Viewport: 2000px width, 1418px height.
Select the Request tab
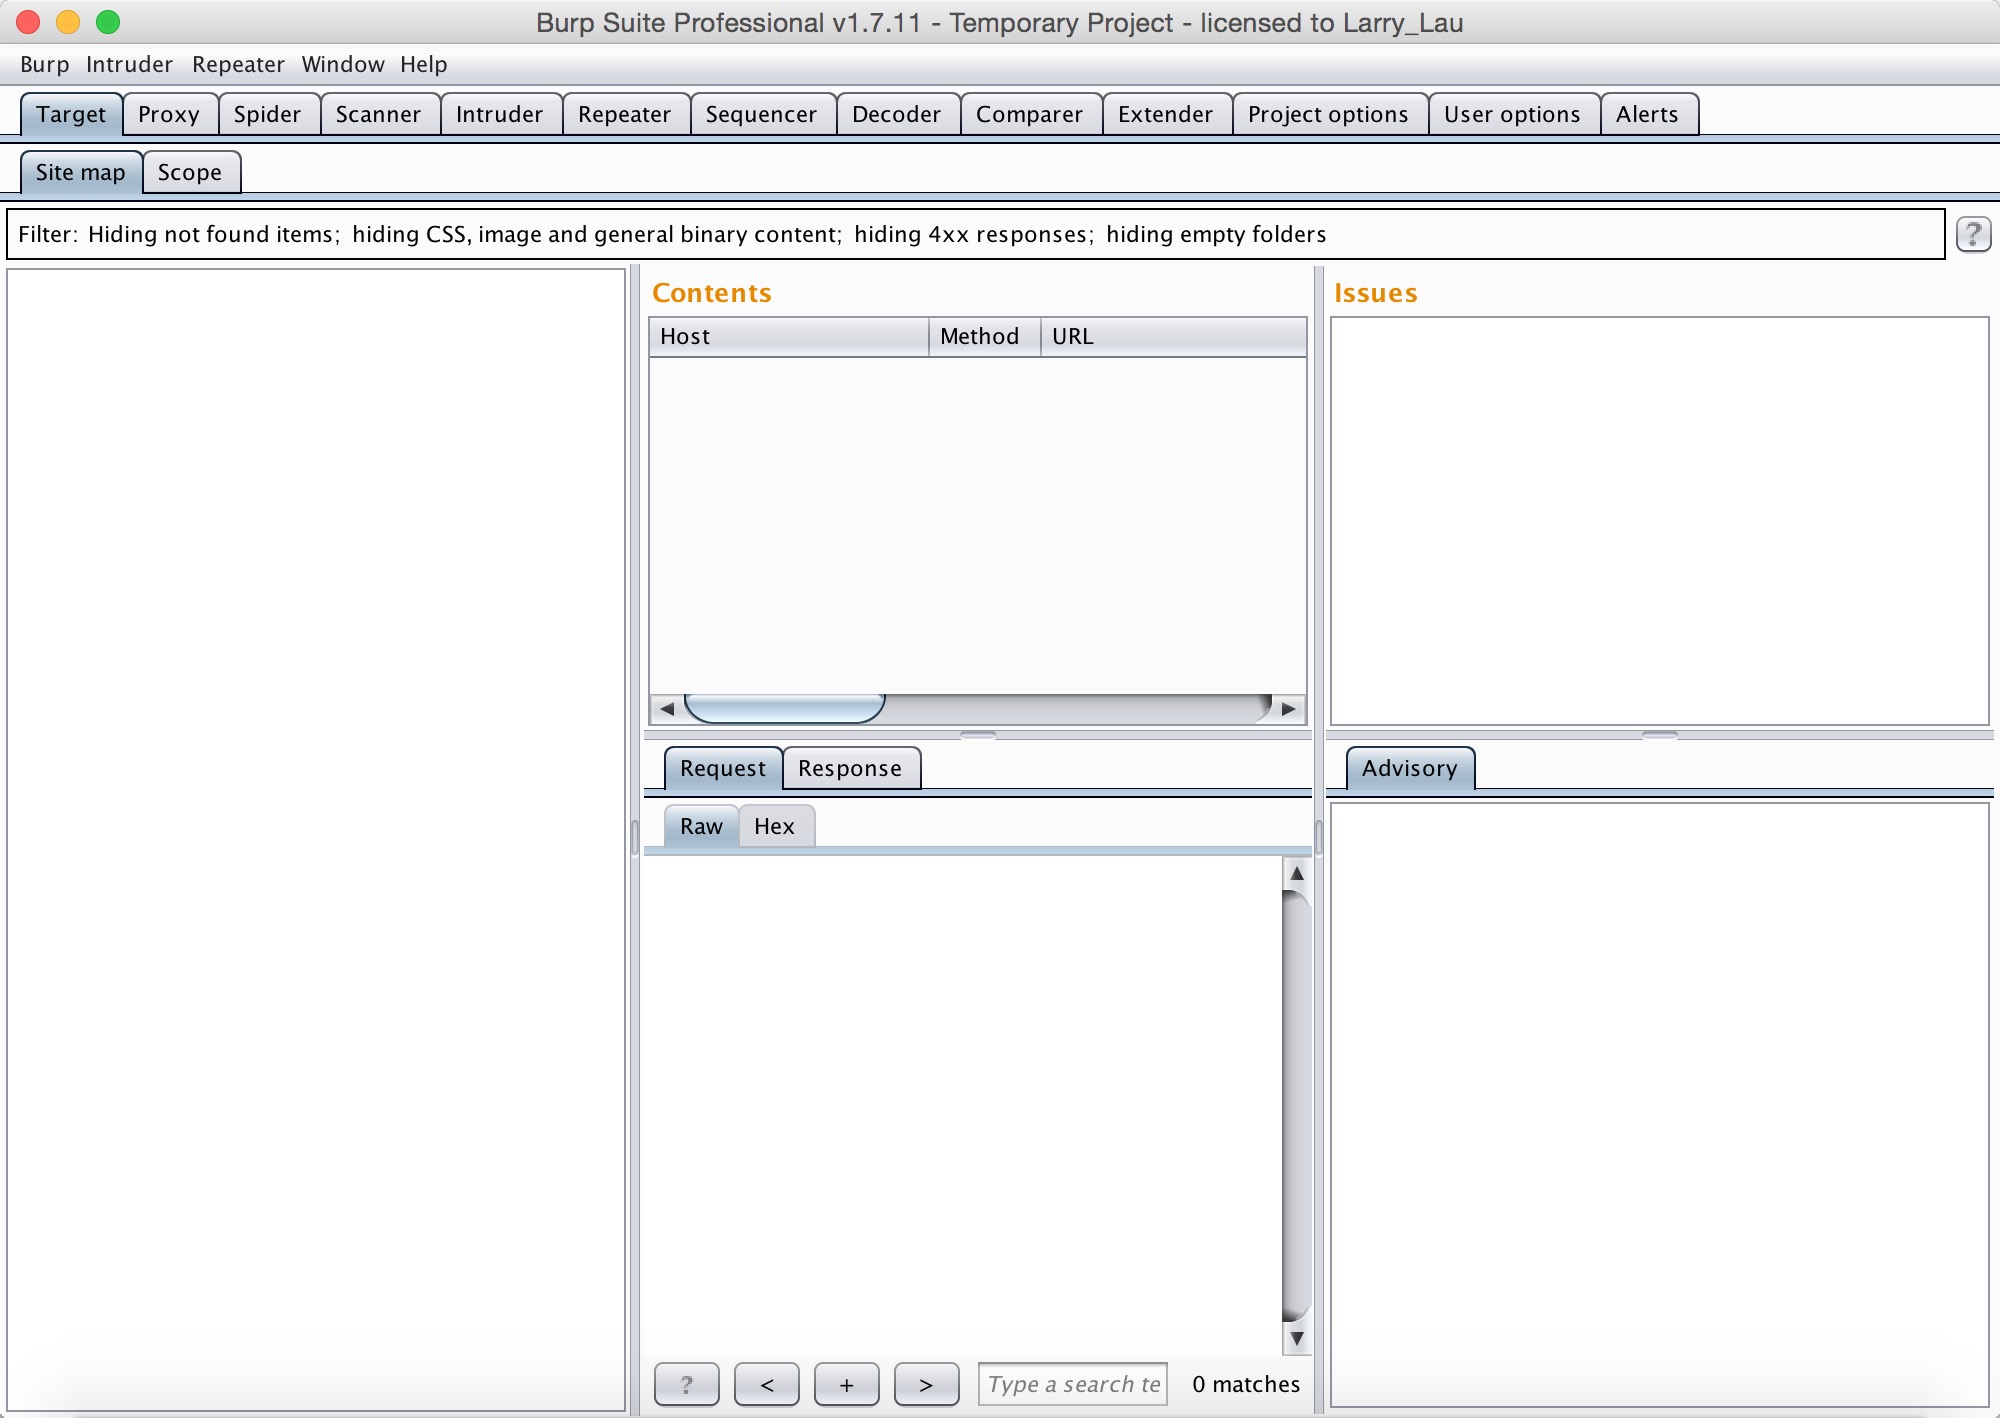pyautogui.click(x=723, y=768)
